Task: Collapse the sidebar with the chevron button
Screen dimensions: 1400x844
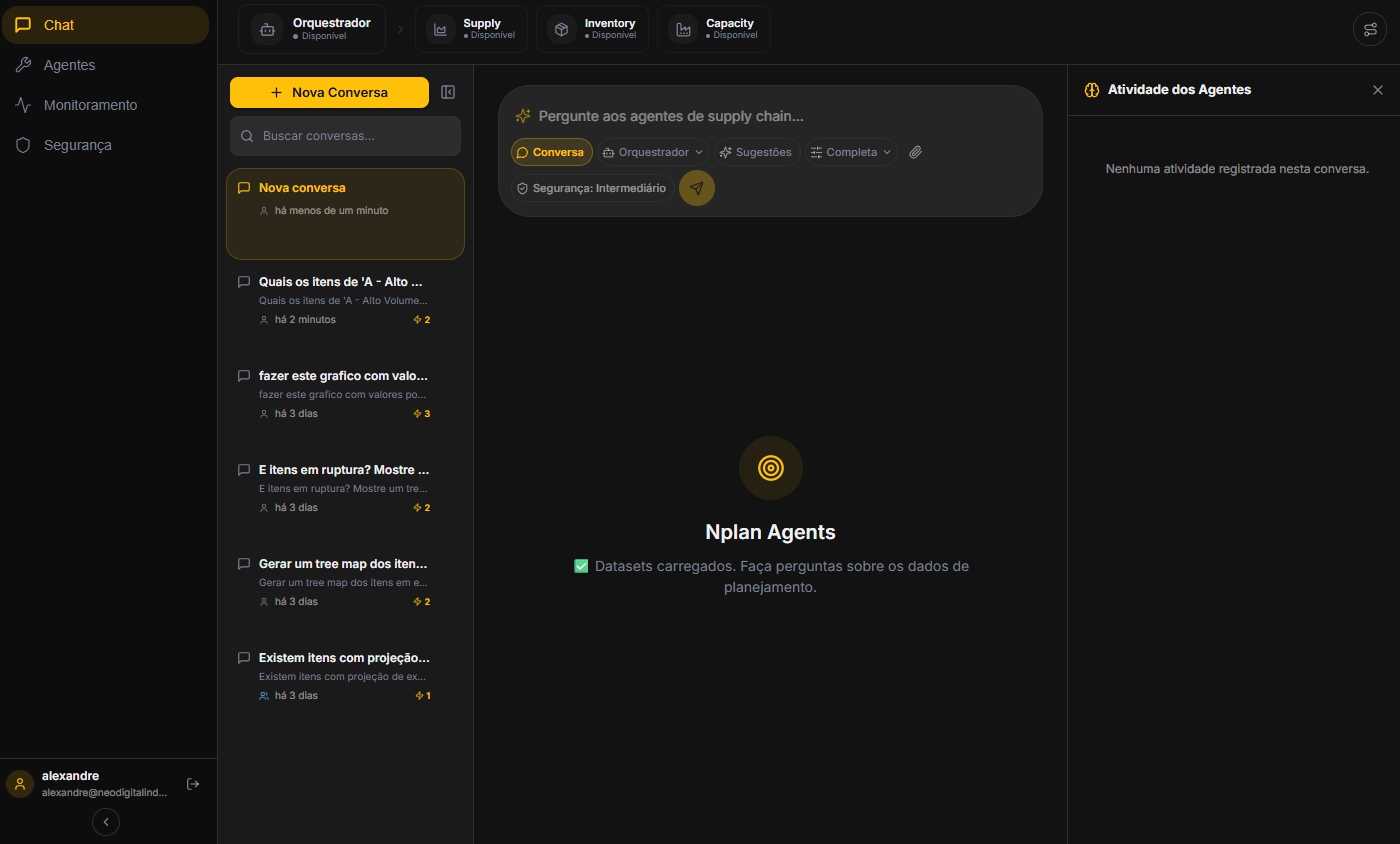Action: click(x=106, y=822)
